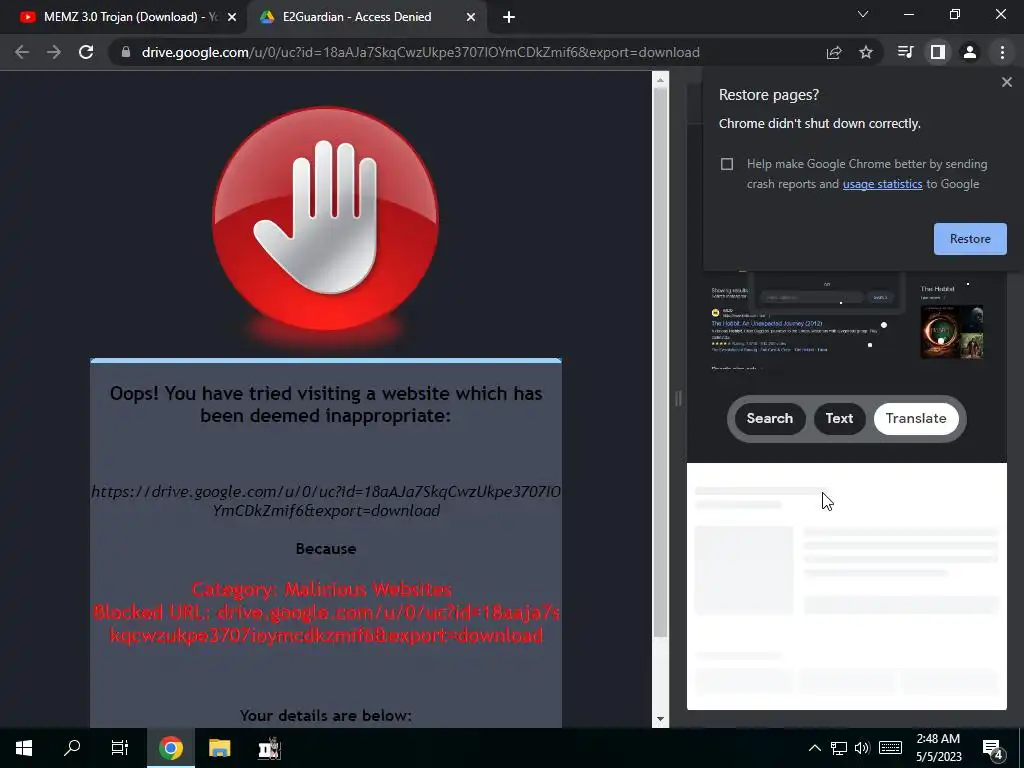Screen dimensions: 1024x768
Task: Click the side panel resize handle
Action: [x=678, y=398]
